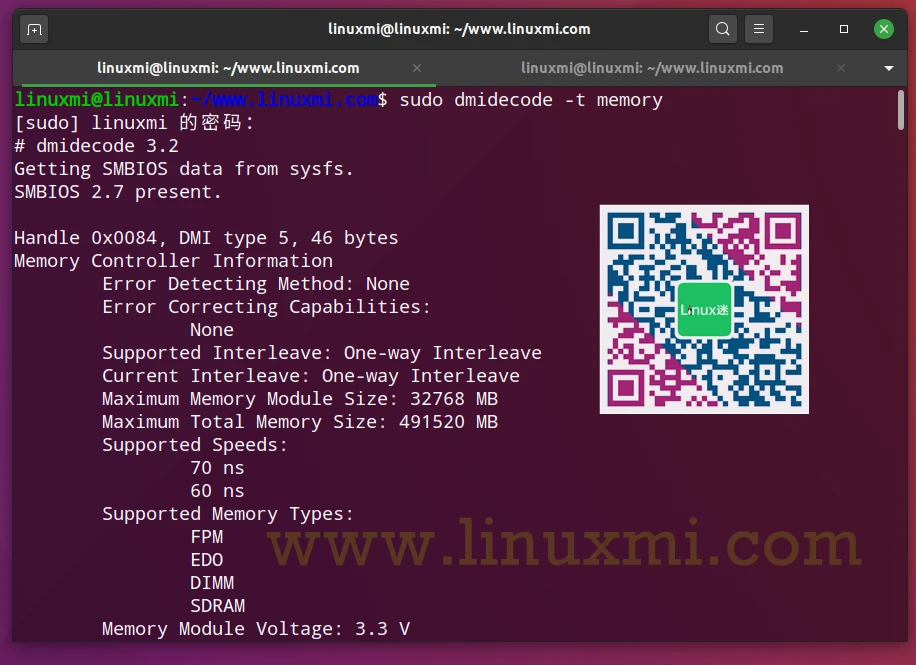Click the 'DIMM' memory type
Viewport: 916px width, 665px height.
pos(212,583)
